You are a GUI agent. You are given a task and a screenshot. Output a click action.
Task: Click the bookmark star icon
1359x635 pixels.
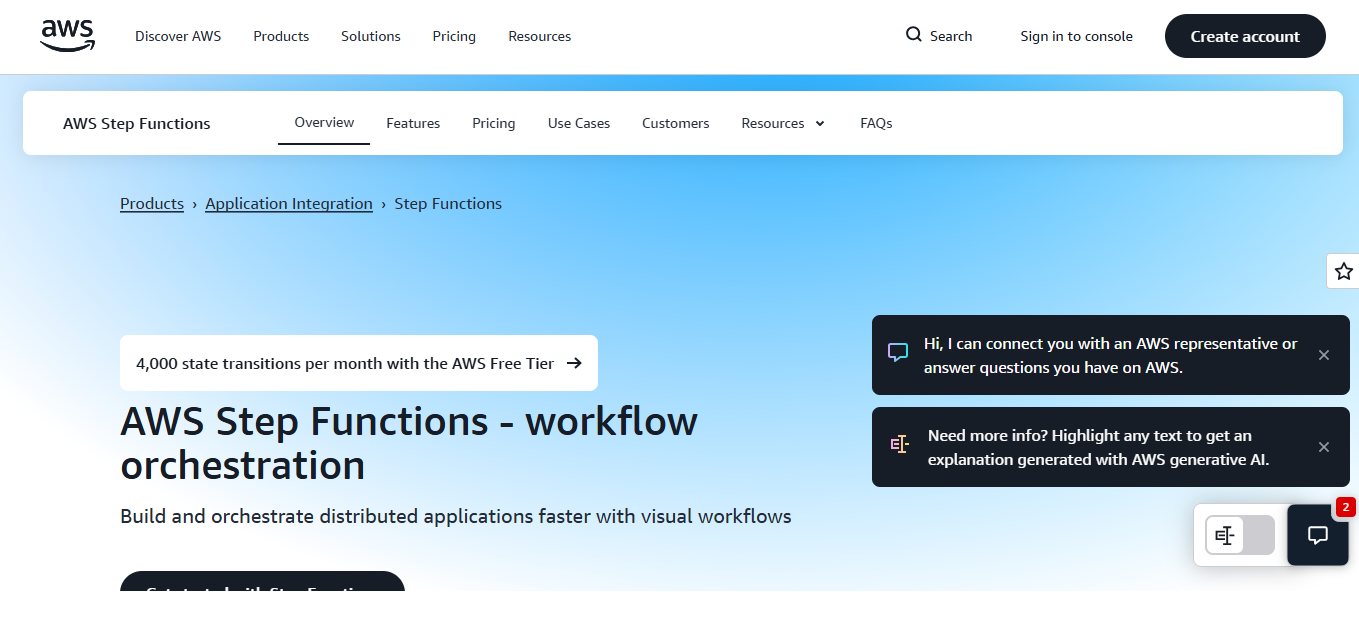click(1343, 271)
